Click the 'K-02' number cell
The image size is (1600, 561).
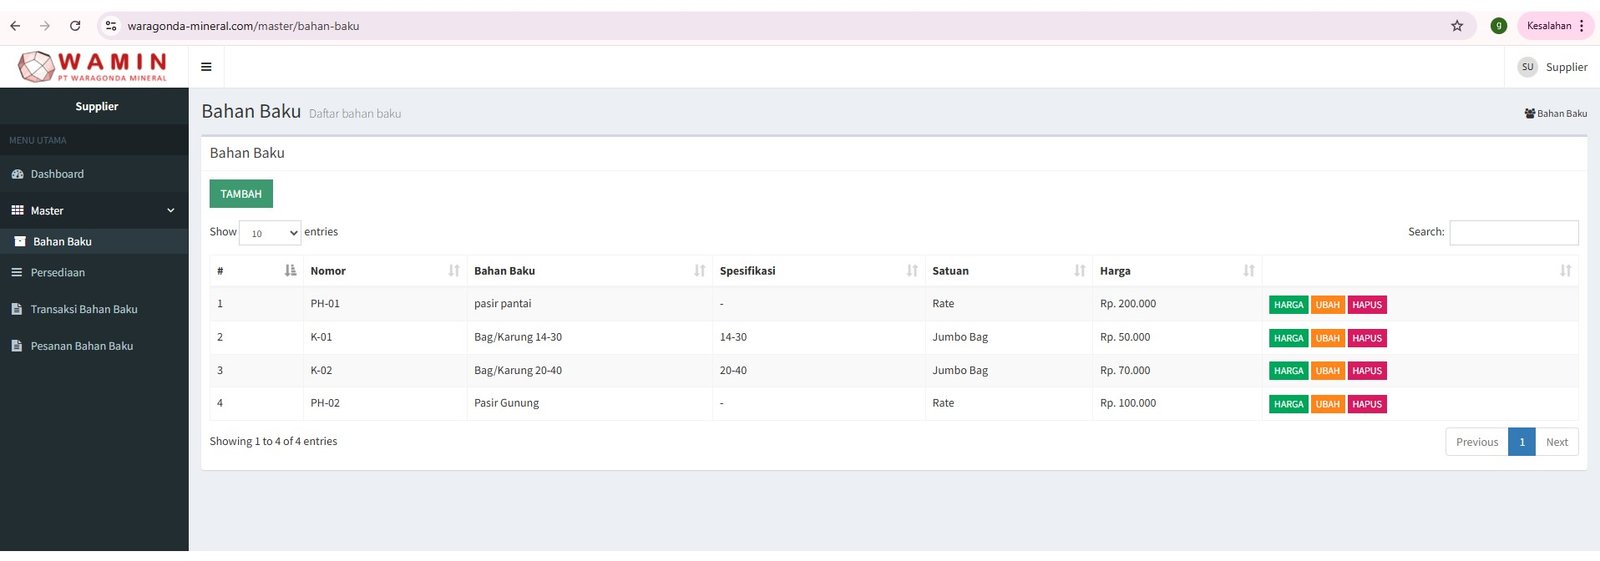pos(385,370)
